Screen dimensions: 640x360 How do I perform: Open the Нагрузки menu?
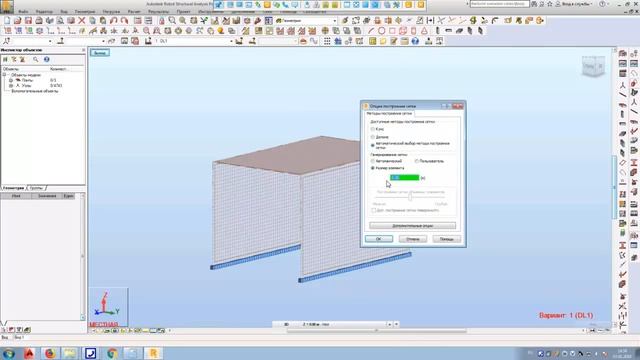pyautogui.click(x=111, y=12)
